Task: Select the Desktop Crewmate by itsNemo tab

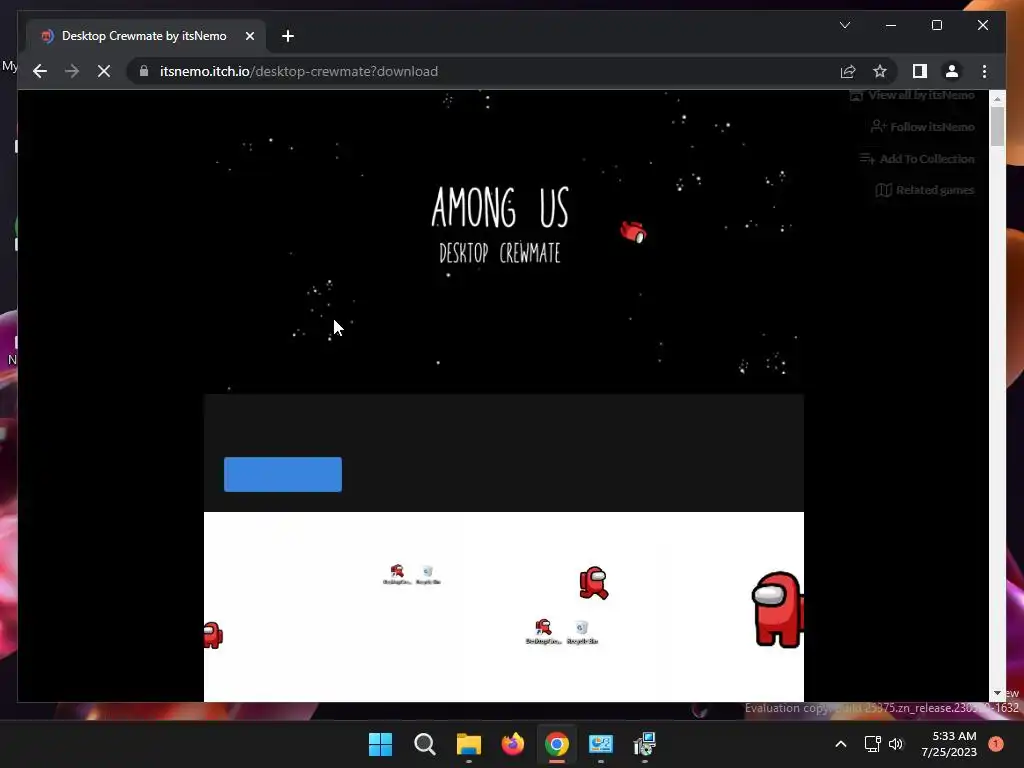Action: click(146, 36)
